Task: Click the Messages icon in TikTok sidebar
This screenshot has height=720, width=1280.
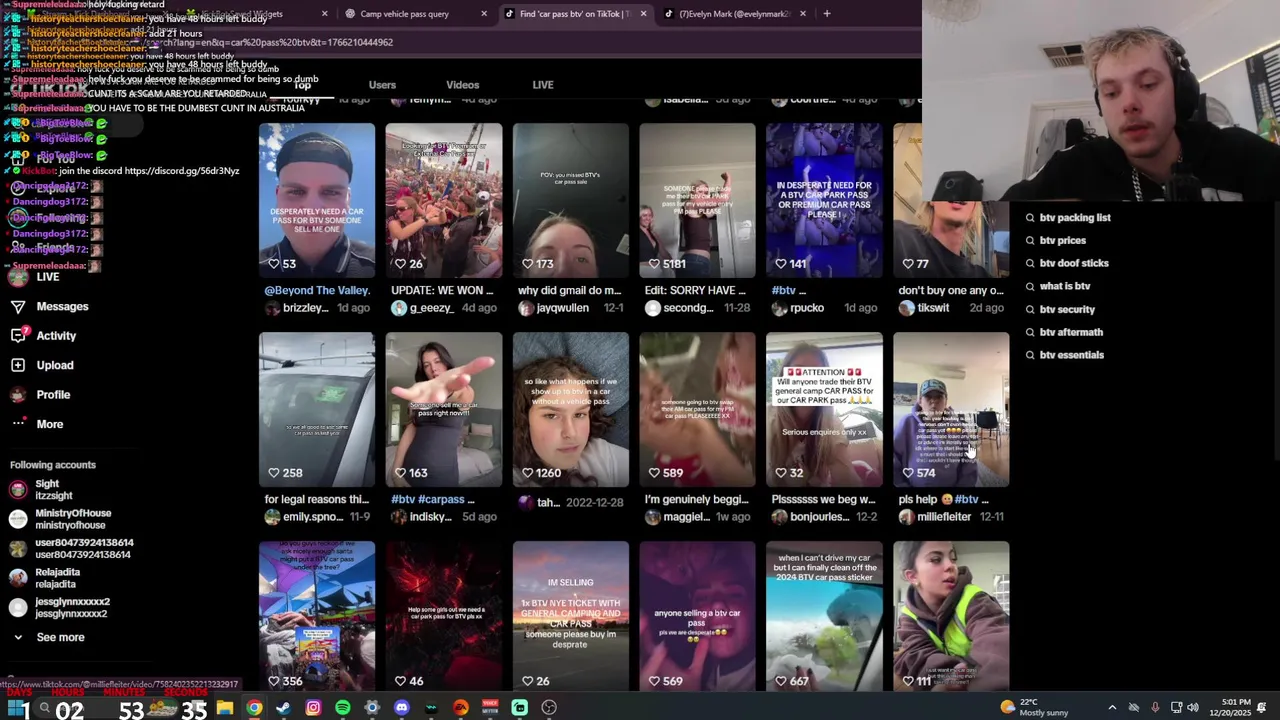Action: [x=18, y=307]
